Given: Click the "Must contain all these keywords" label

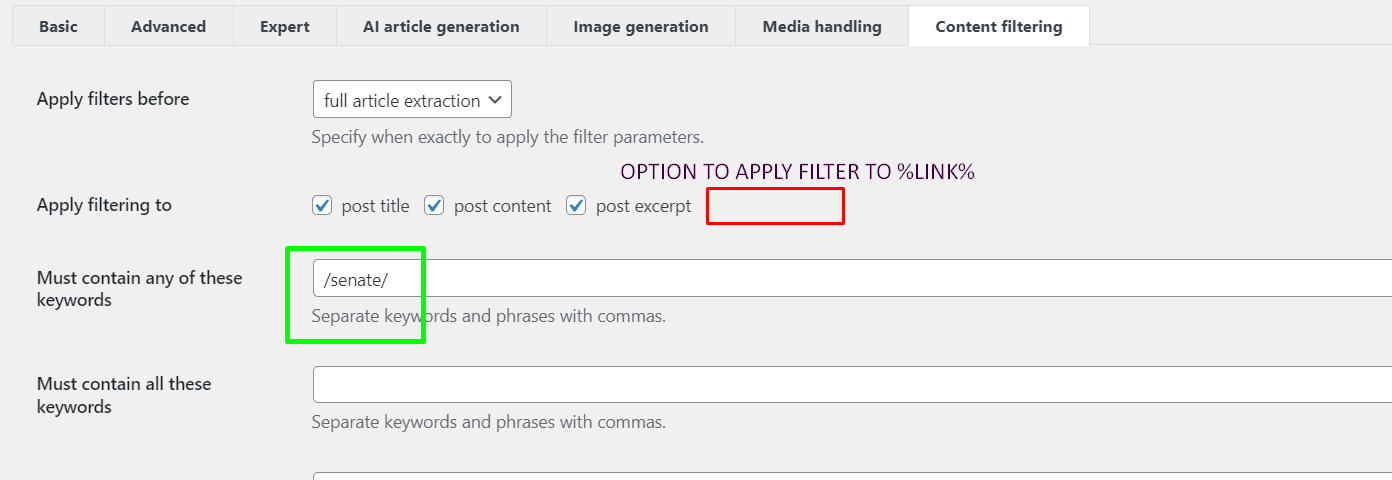Looking at the screenshot, I should click(124, 395).
